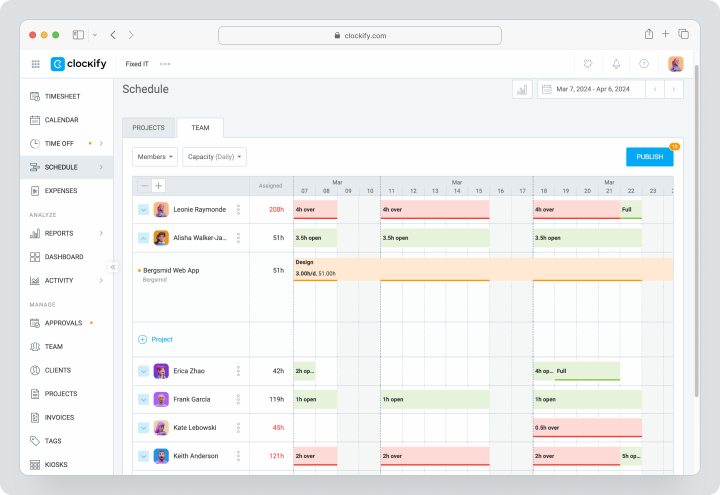Open the apps grid icon beside Clockify logo
720x495 pixels.
[35, 64]
